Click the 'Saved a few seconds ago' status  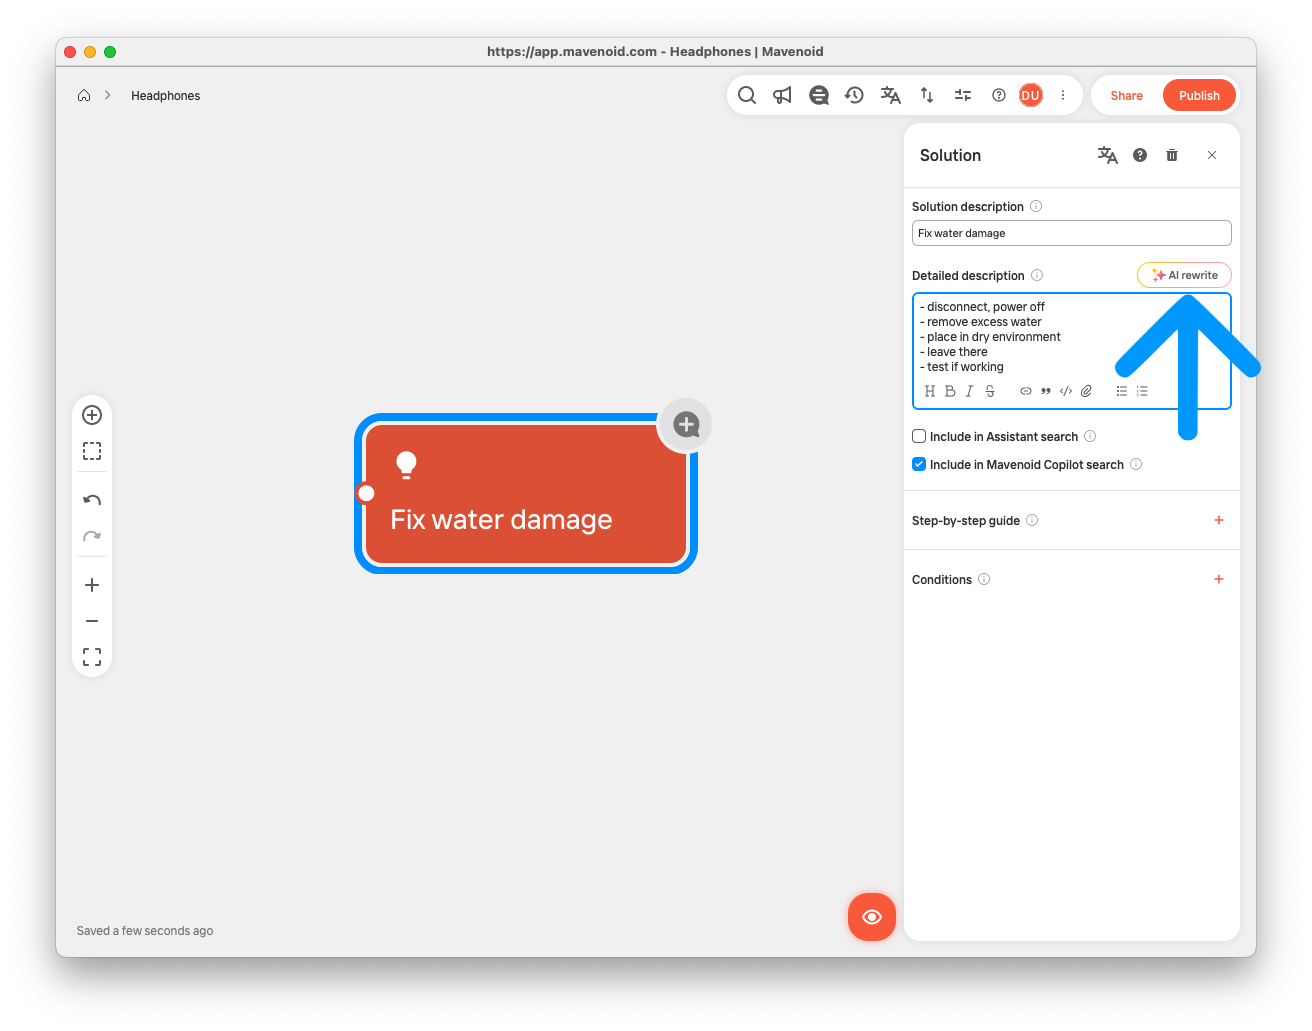coord(145,931)
